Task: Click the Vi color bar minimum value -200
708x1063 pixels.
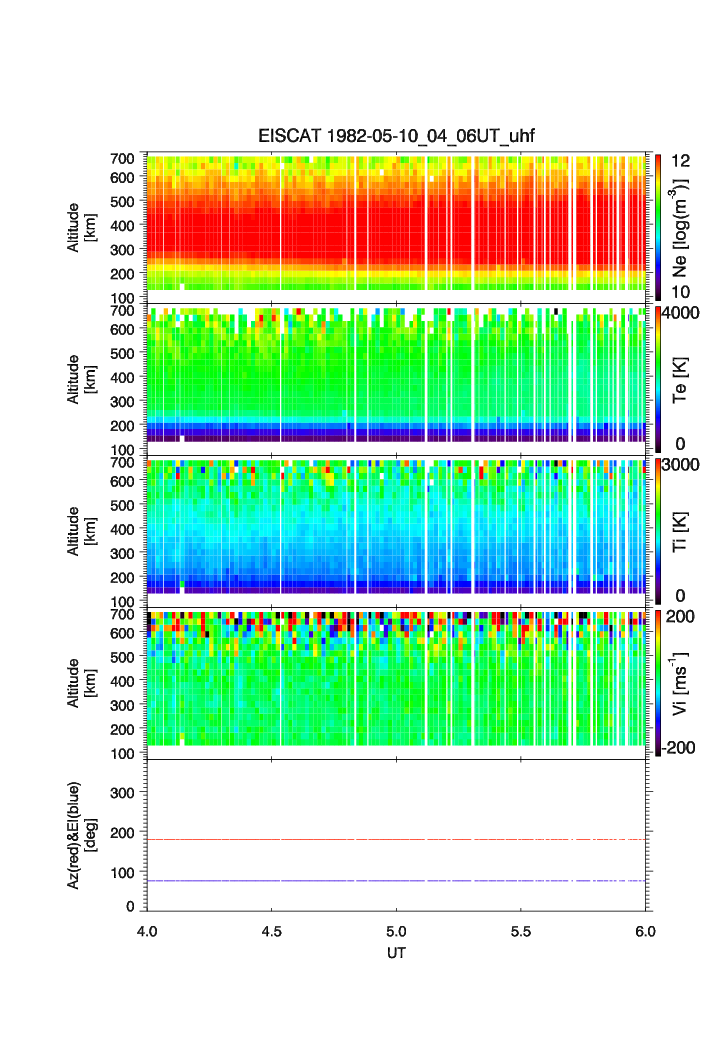Action: 678,748
